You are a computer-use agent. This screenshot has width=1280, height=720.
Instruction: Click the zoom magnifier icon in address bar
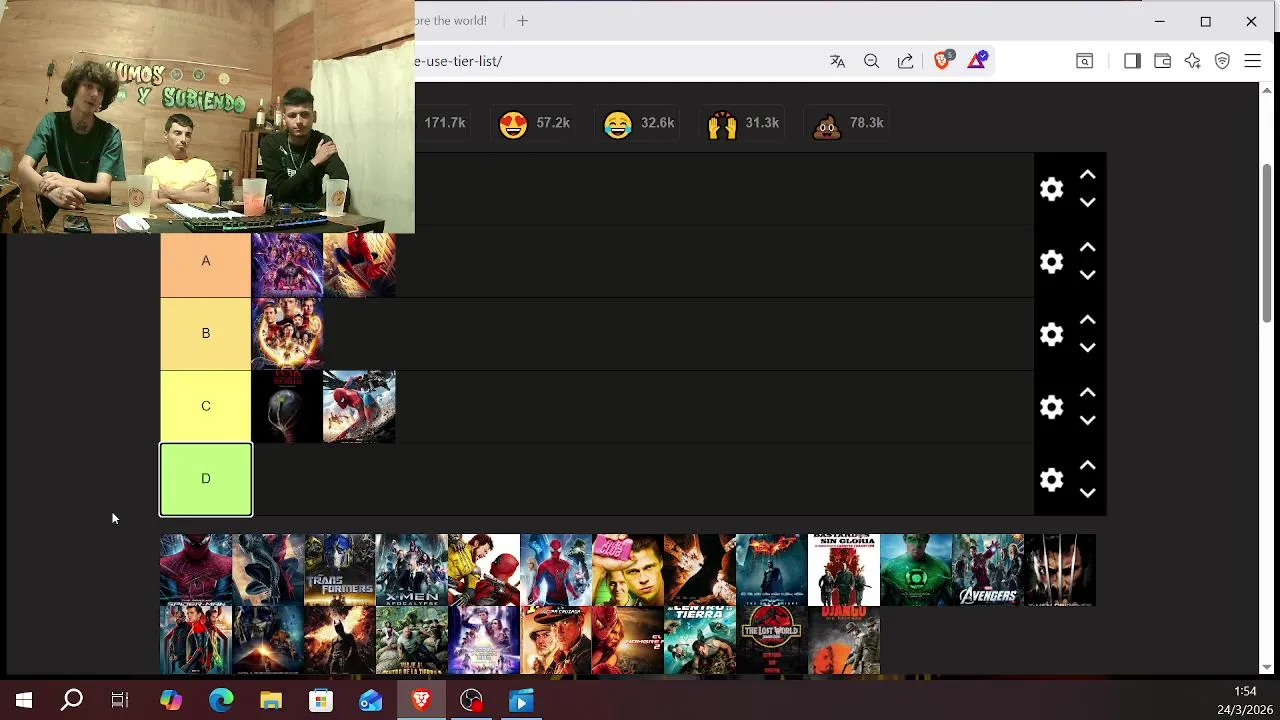click(x=871, y=61)
